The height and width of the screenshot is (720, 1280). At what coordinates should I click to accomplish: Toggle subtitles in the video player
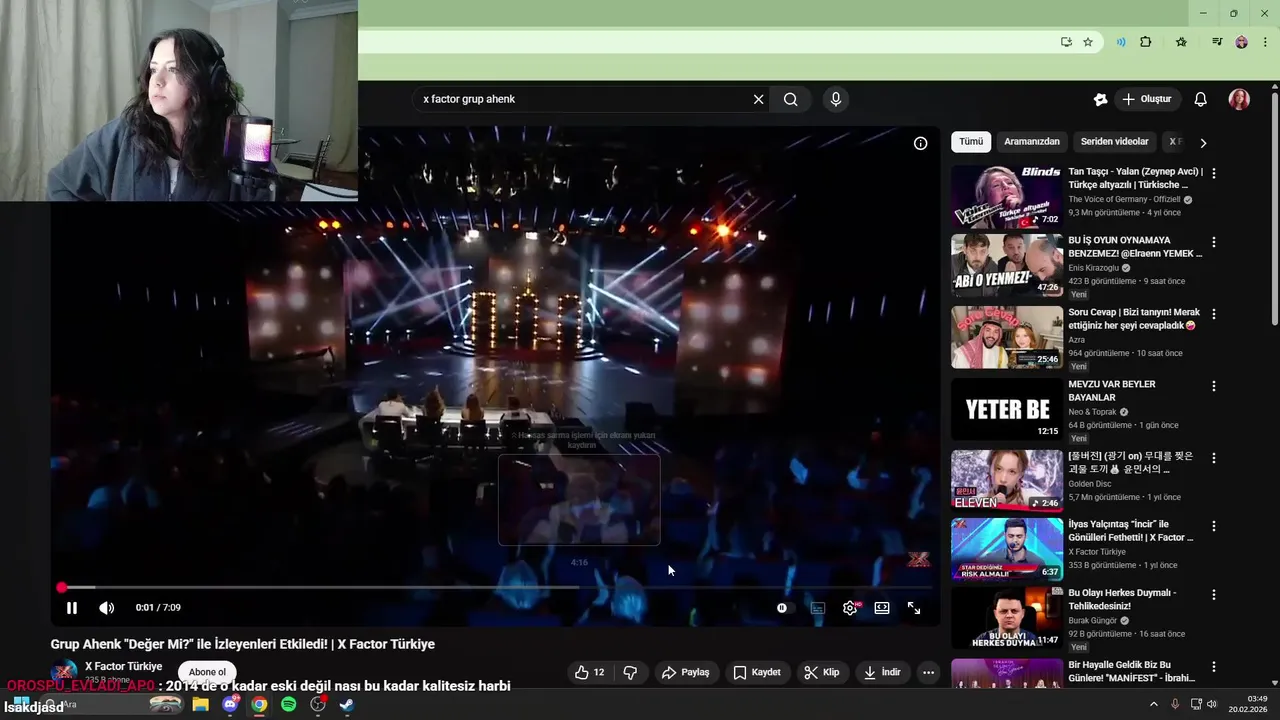[x=818, y=608]
